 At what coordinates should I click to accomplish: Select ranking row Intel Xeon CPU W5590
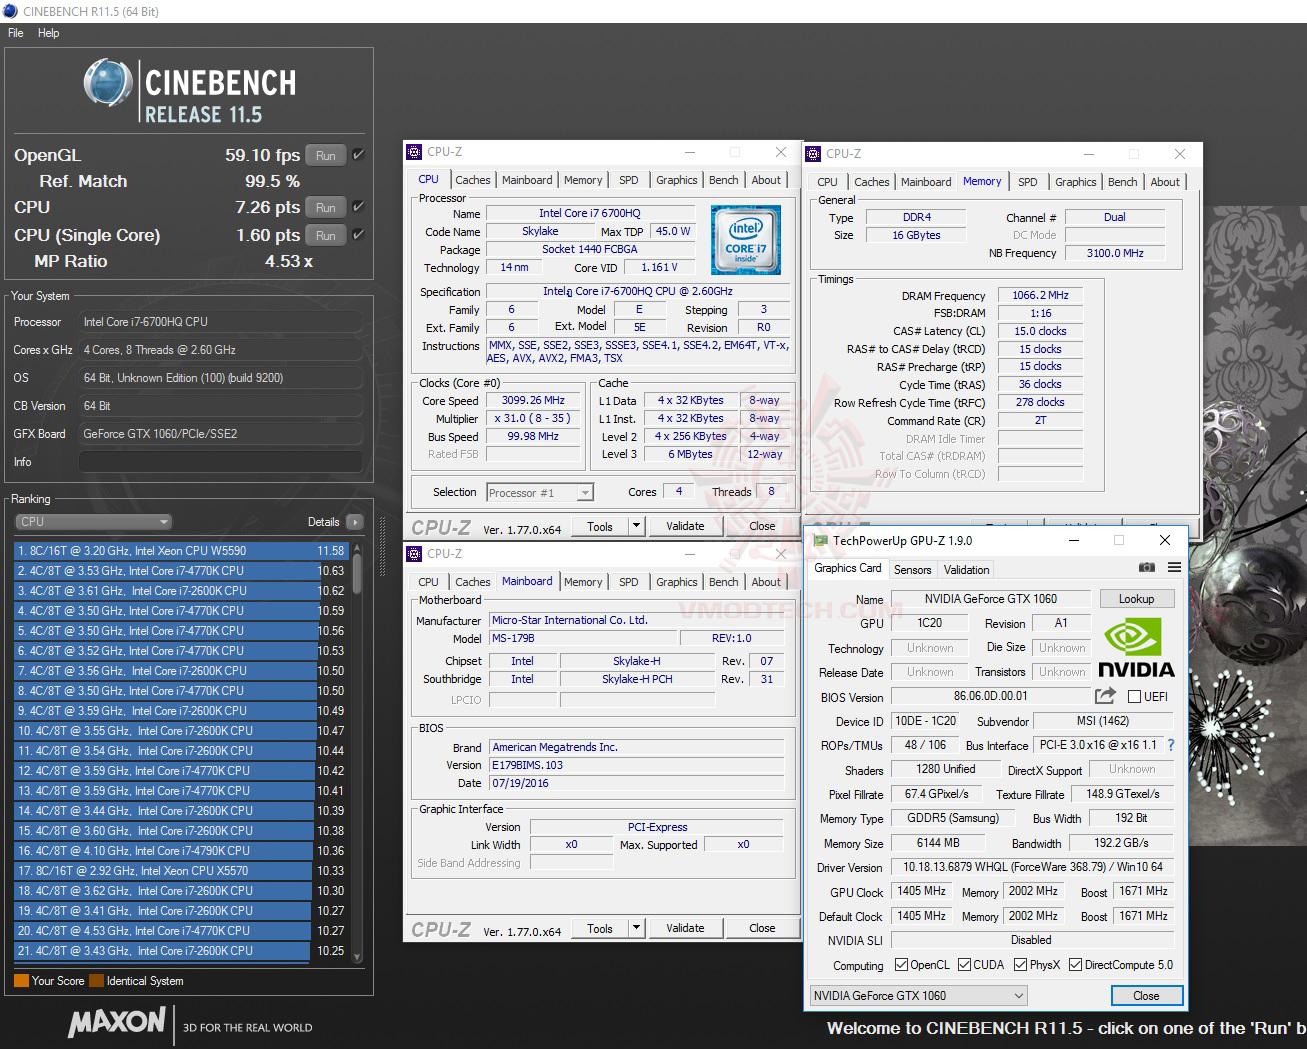180,551
